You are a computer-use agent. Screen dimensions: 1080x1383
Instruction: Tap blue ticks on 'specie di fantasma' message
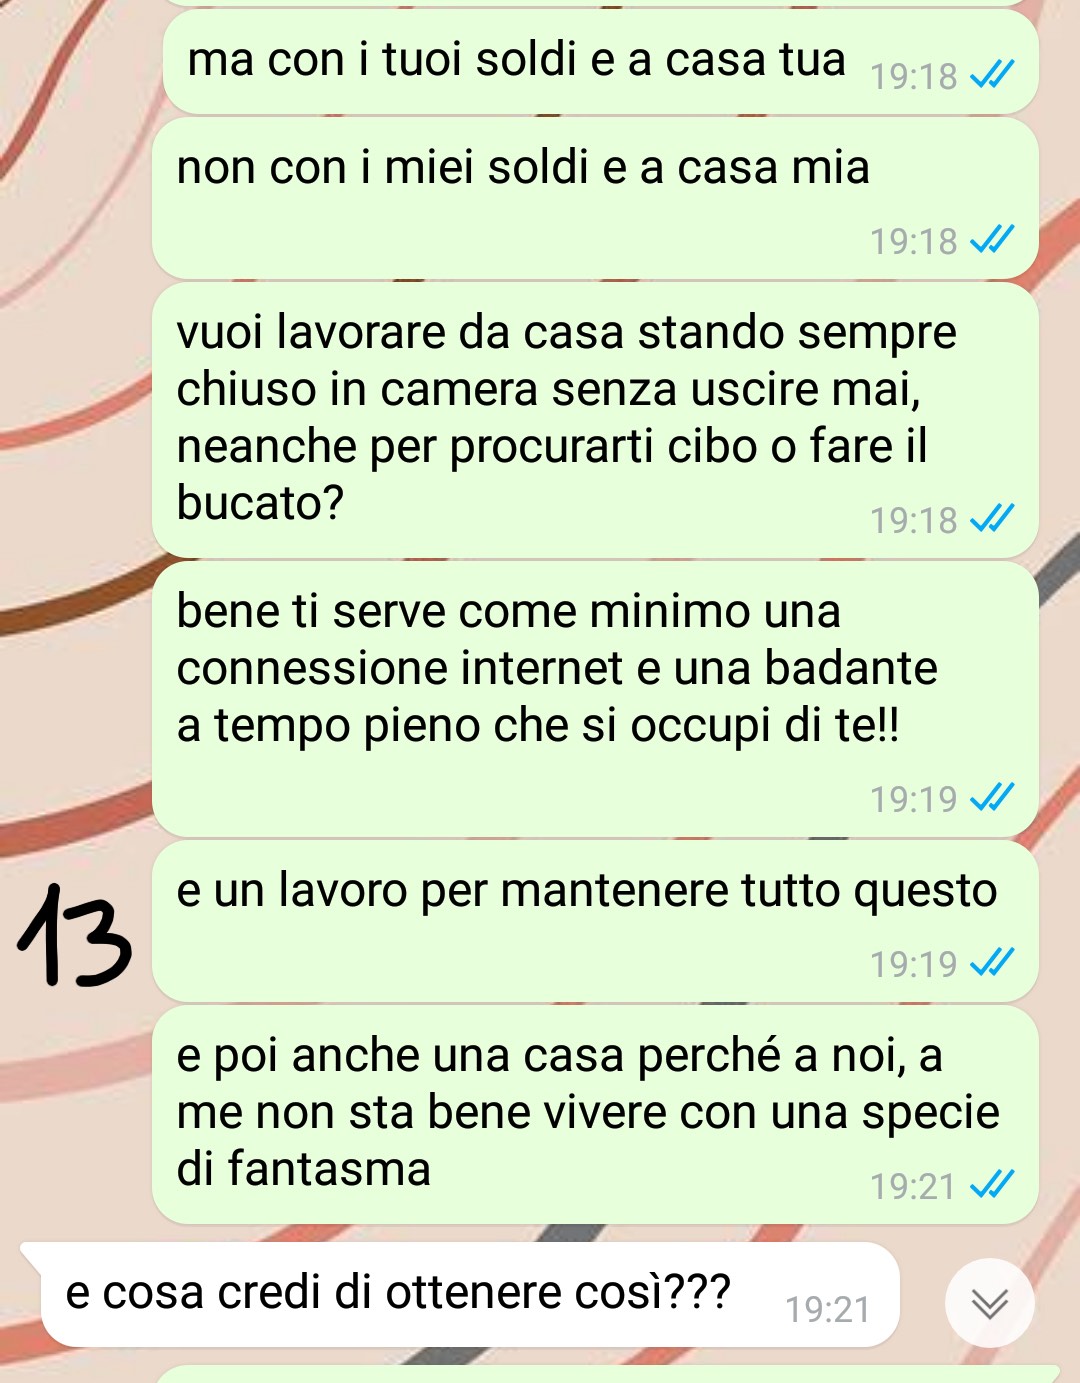992,1185
